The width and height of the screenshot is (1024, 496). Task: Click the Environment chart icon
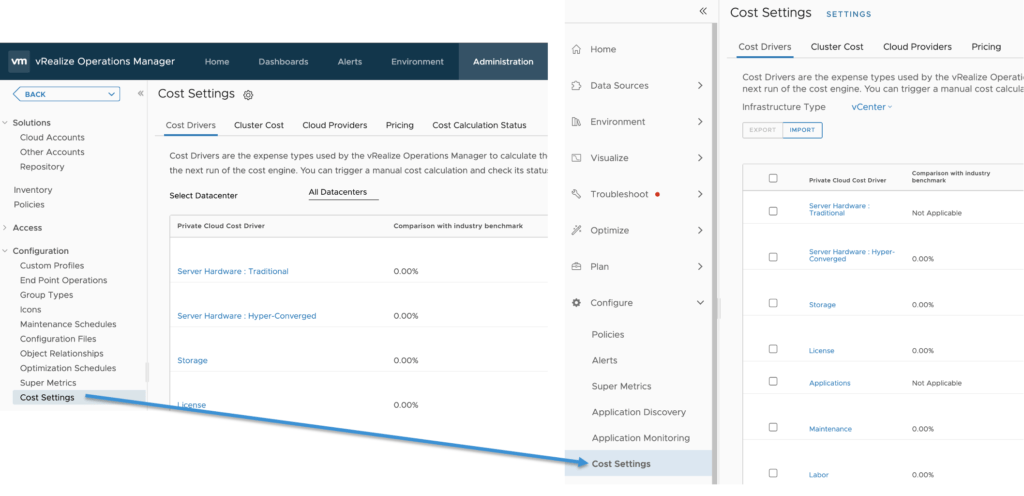pos(576,122)
